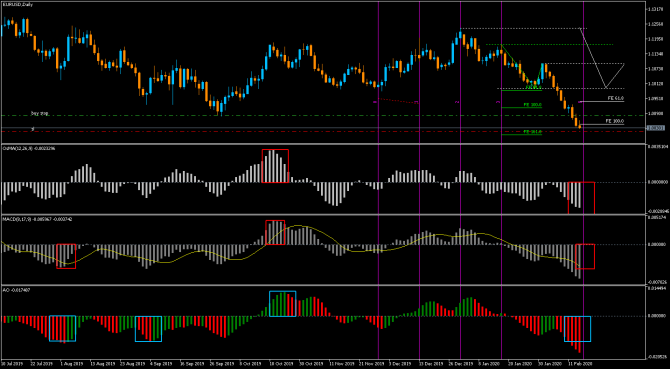
Task: Click the AO indicator panel label
Action: click(x=13, y=290)
